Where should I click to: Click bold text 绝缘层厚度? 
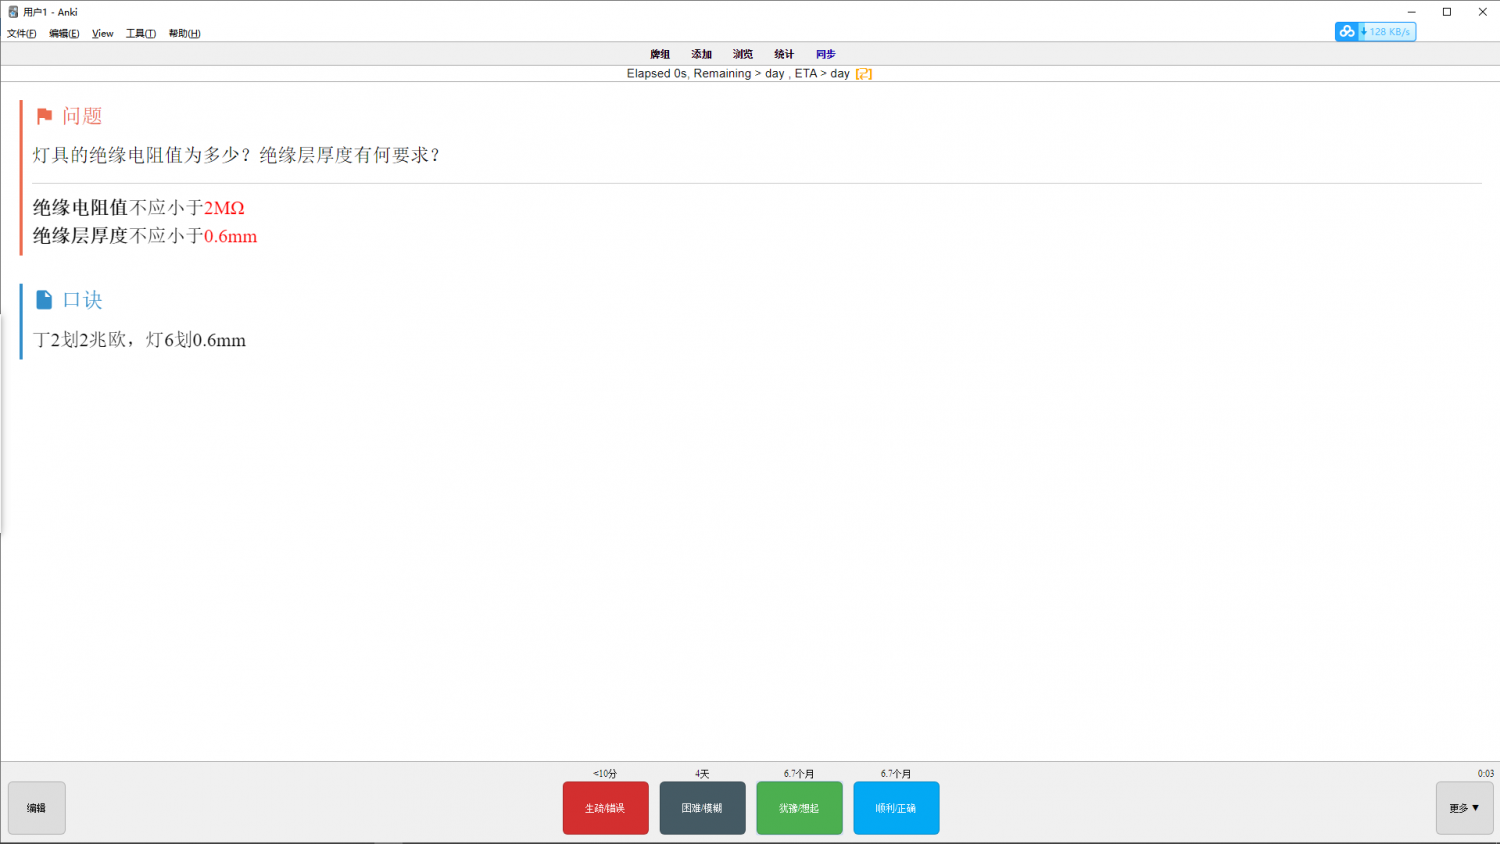pyautogui.click(x=80, y=237)
